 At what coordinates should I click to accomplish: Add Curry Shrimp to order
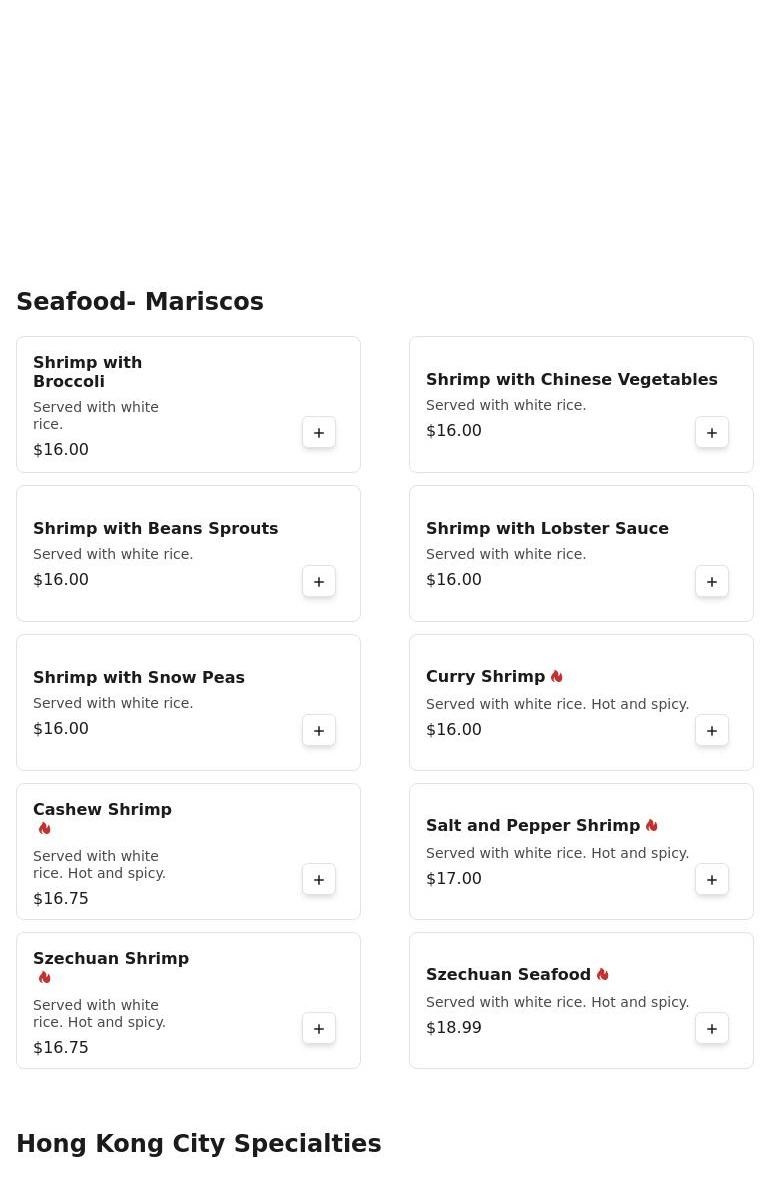coord(712,731)
